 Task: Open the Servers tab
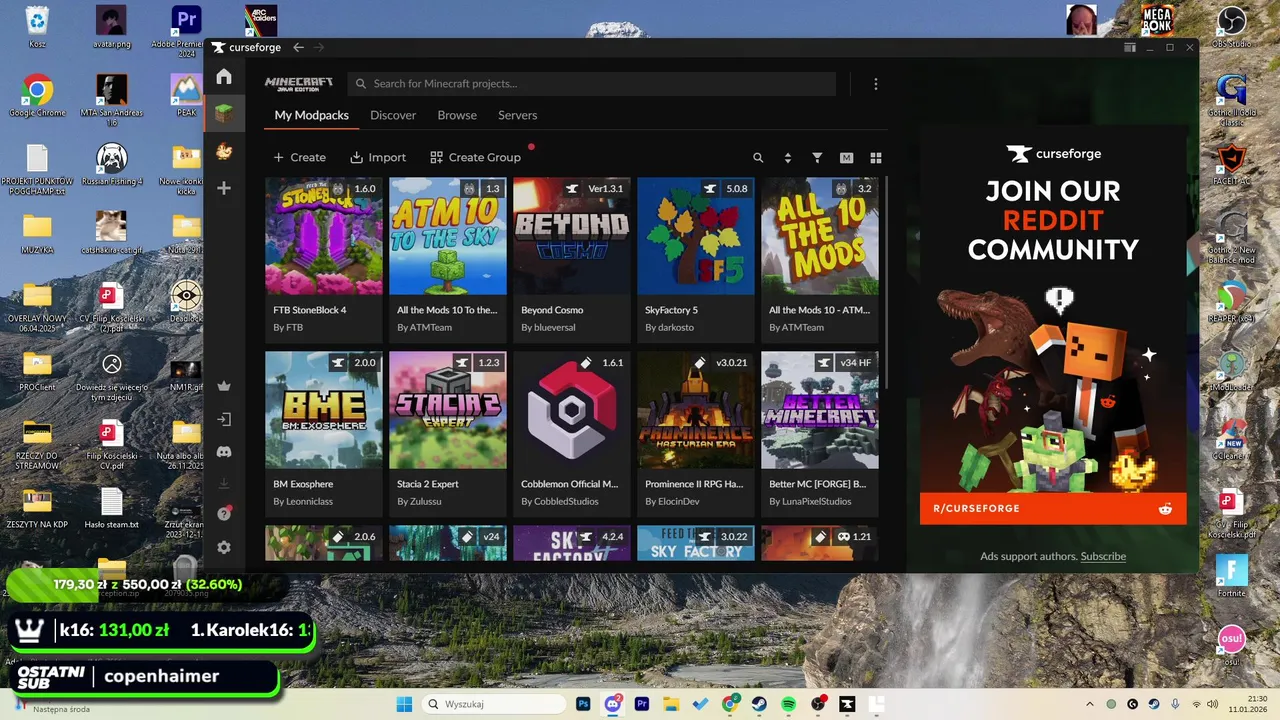tap(518, 115)
